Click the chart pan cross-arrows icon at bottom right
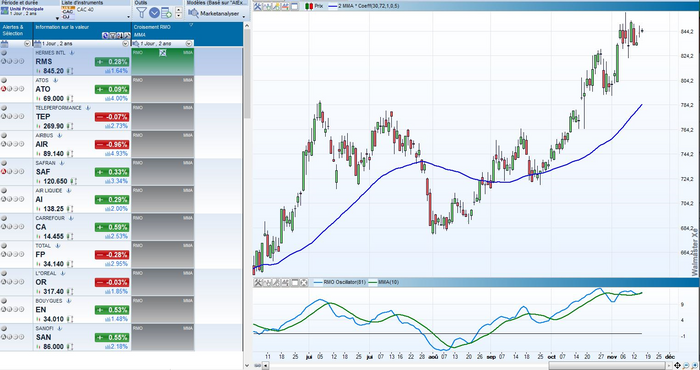 point(677,366)
